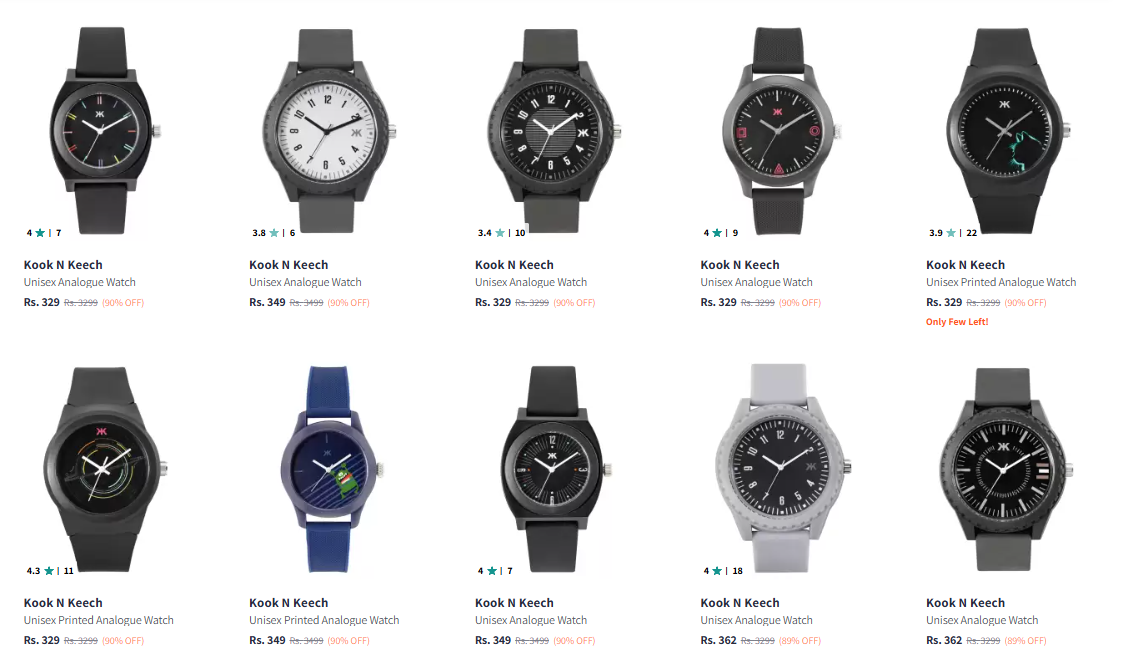Open the light grey strap watch image
The image size is (1133, 660).
tap(780, 468)
